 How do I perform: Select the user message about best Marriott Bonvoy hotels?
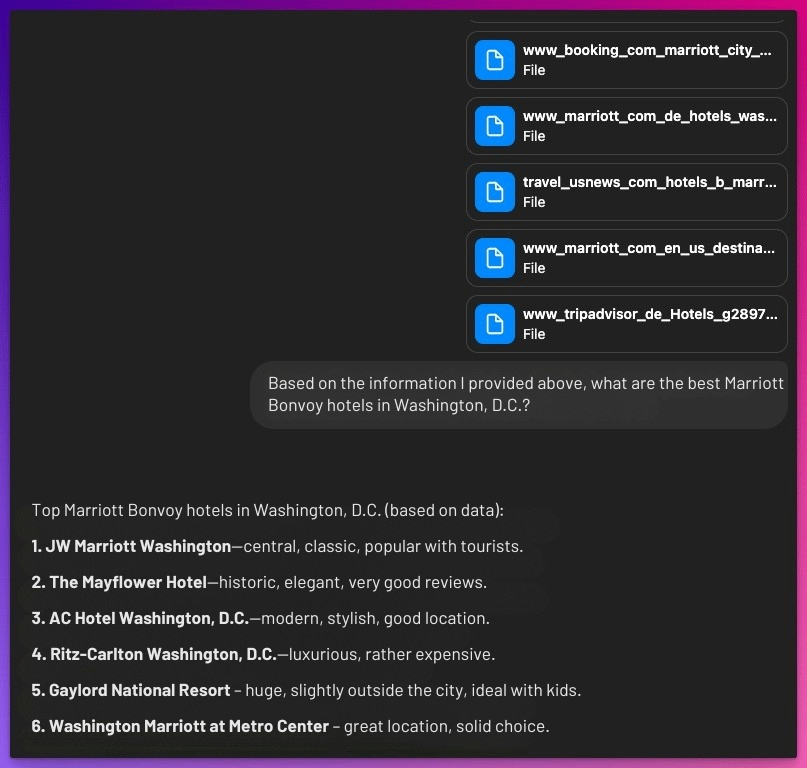(x=519, y=394)
